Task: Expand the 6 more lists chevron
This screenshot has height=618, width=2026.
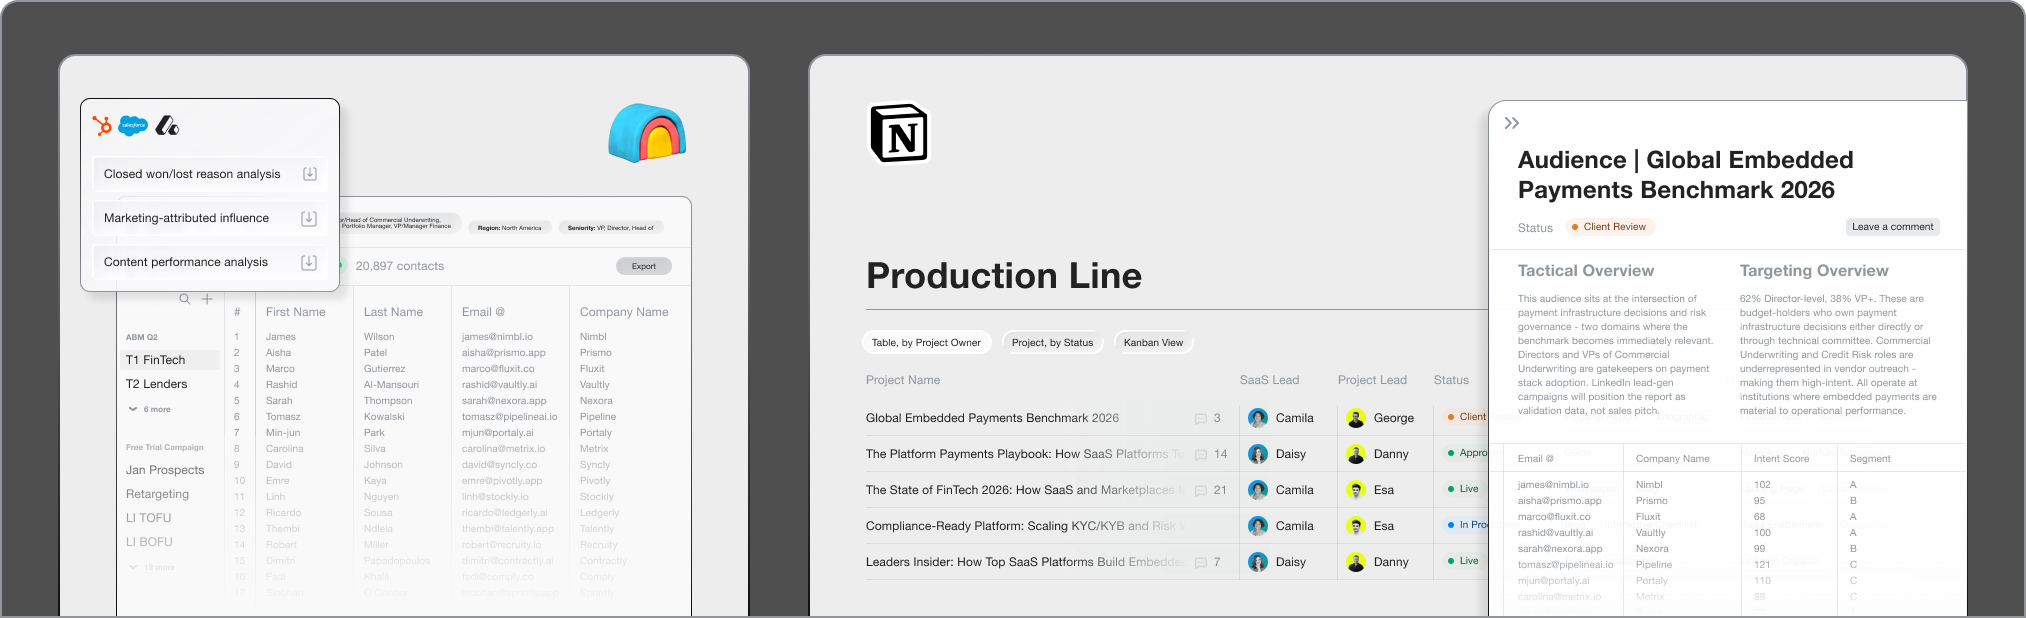Action: (x=133, y=409)
